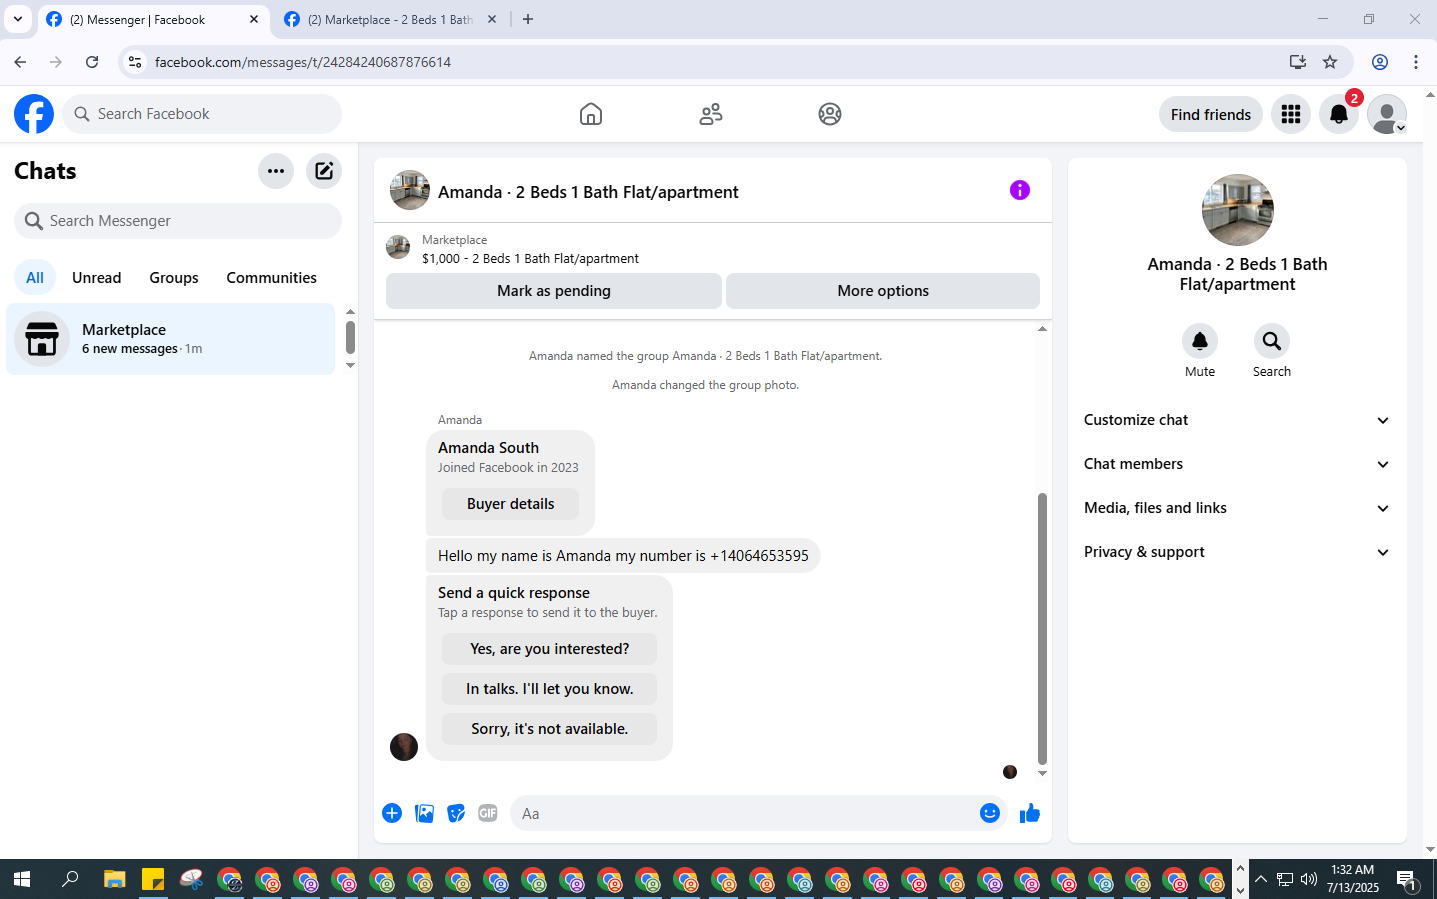Image resolution: width=1437 pixels, height=899 pixels.
Task: Open the Marketplace listing $1,000 link
Action: [x=530, y=258]
